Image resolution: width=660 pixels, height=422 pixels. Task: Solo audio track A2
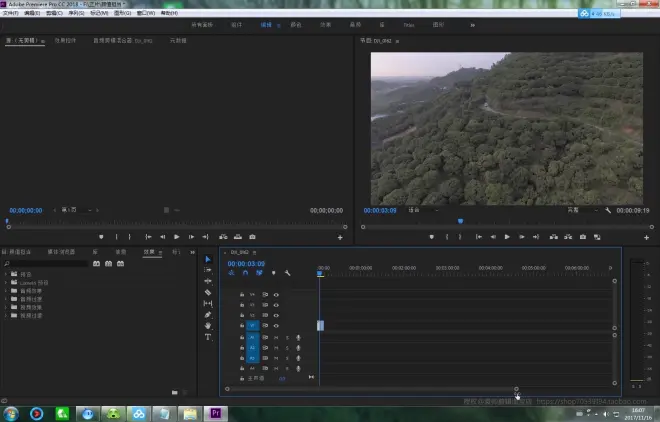click(287, 348)
